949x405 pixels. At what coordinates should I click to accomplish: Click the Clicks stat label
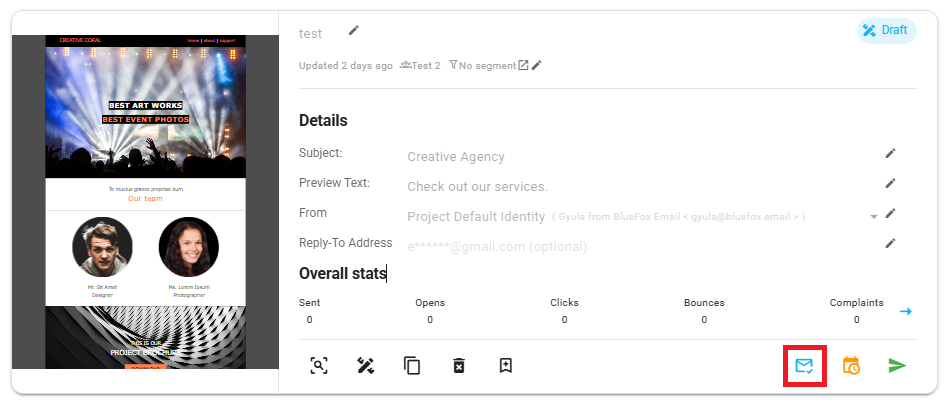pyautogui.click(x=564, y=303)
